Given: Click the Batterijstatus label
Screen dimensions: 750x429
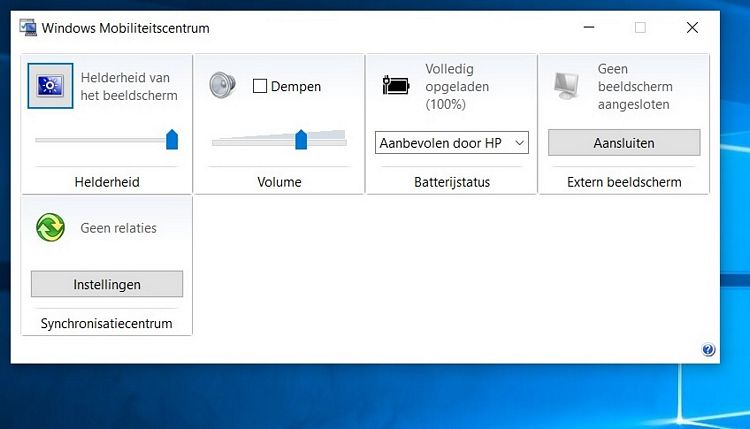Looking at the screenshot, I should tap(452, 182).
